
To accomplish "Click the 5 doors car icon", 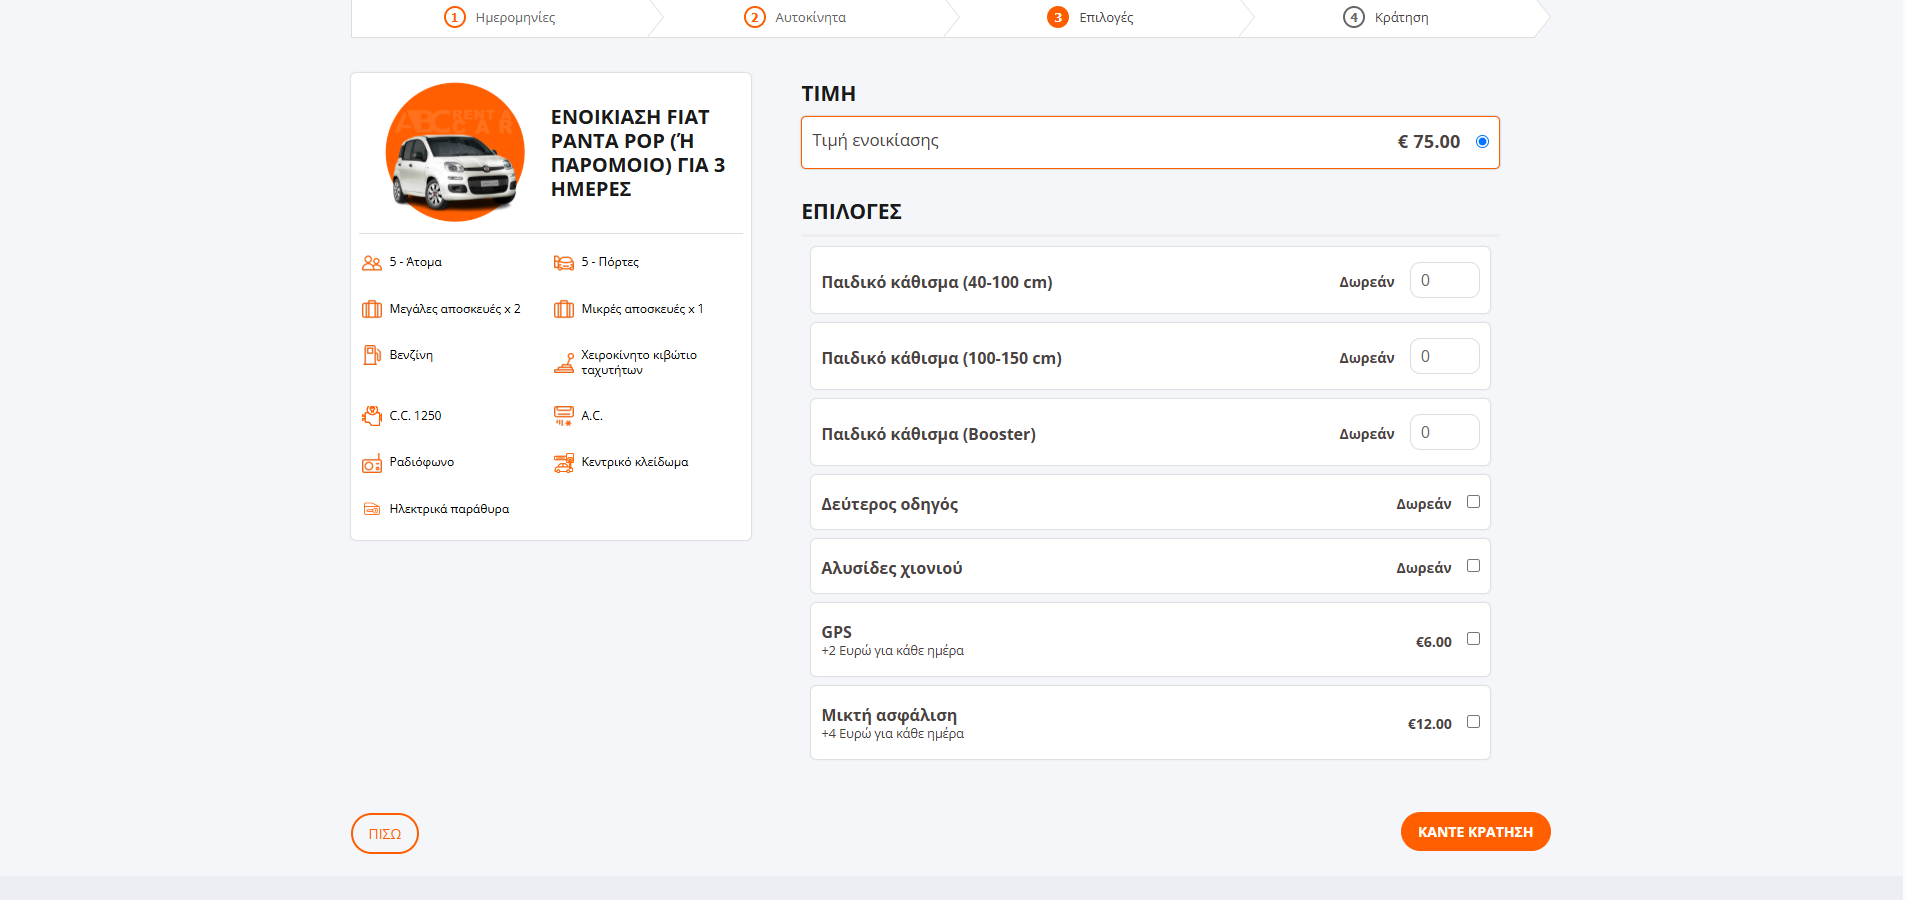I will pos(564,263).
